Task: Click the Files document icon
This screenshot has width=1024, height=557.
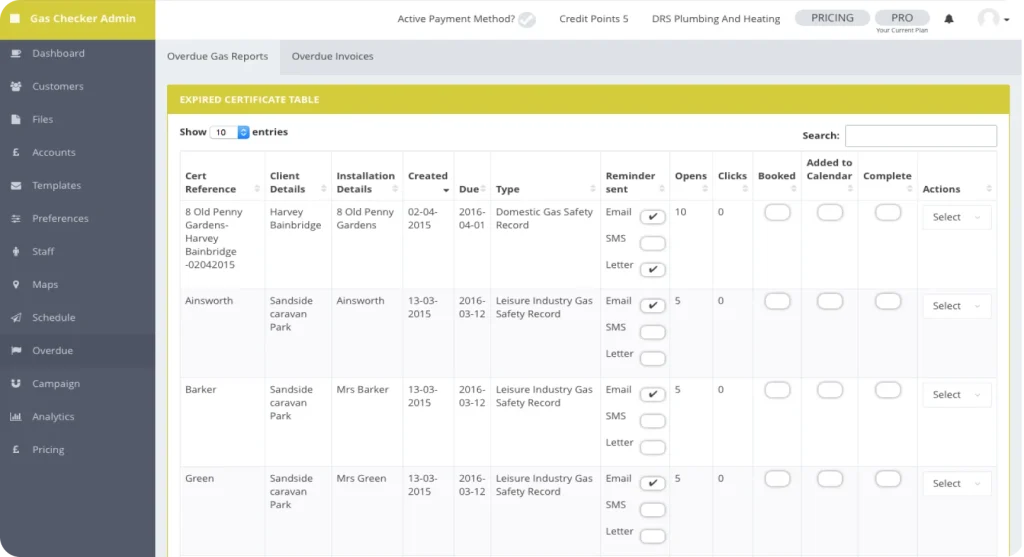Action: 16,120
